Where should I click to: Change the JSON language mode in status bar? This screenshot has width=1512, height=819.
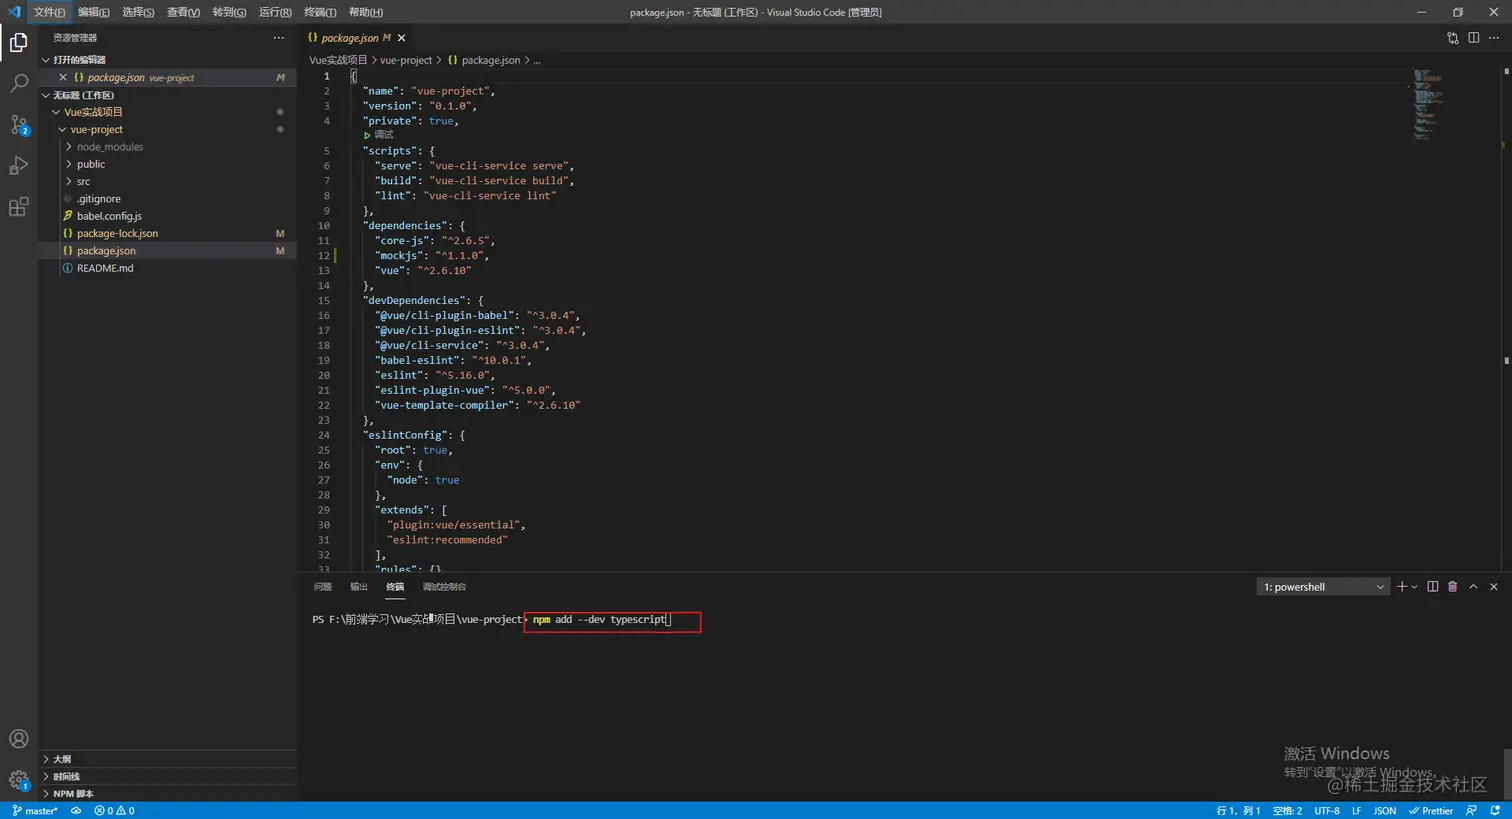click(x=1384, y=811)
